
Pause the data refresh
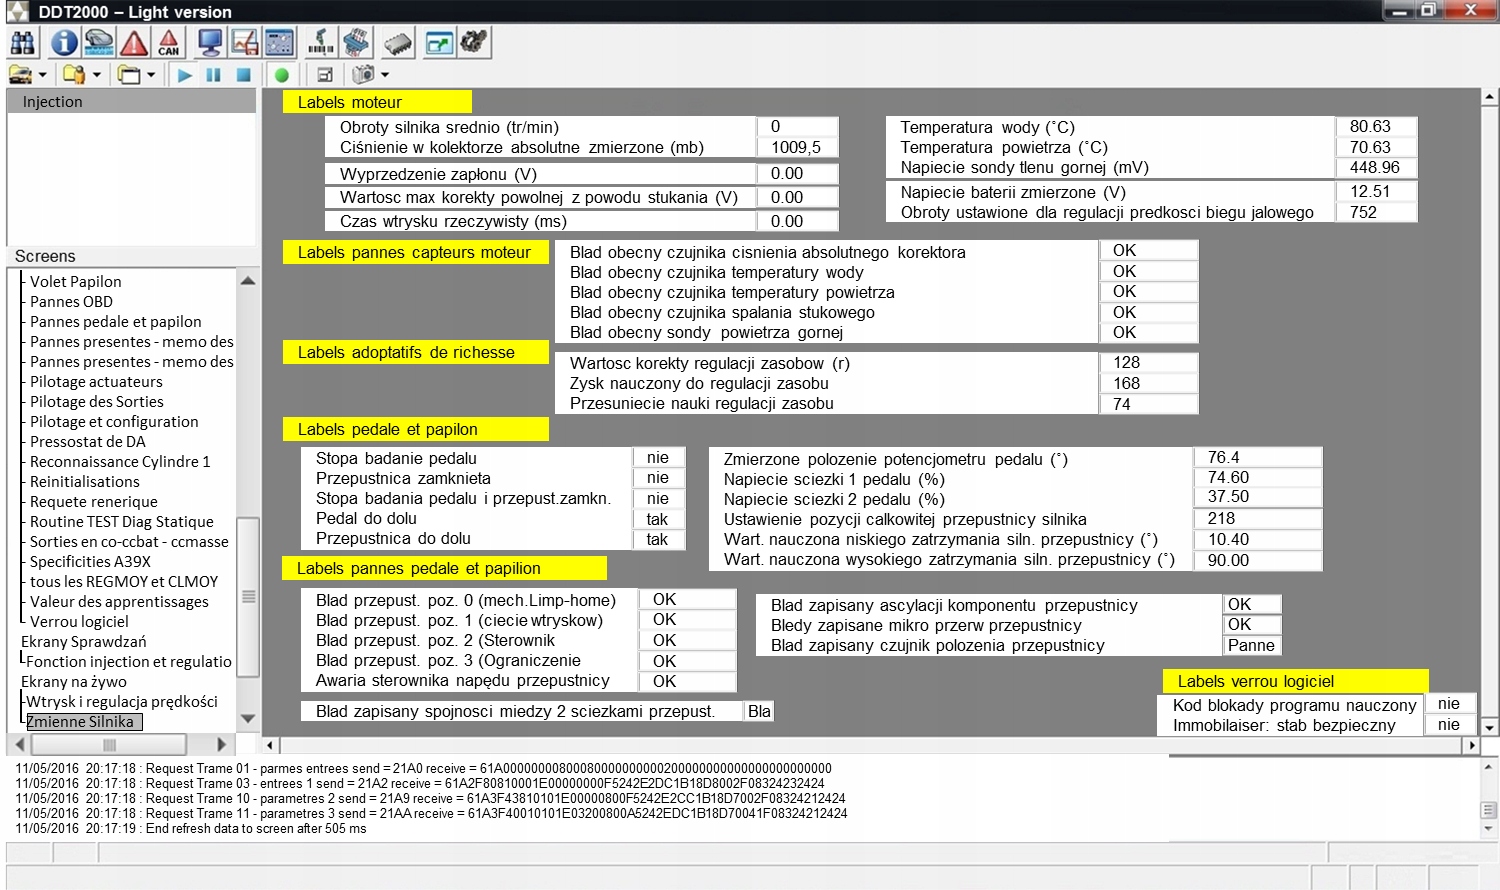(213, 75)
